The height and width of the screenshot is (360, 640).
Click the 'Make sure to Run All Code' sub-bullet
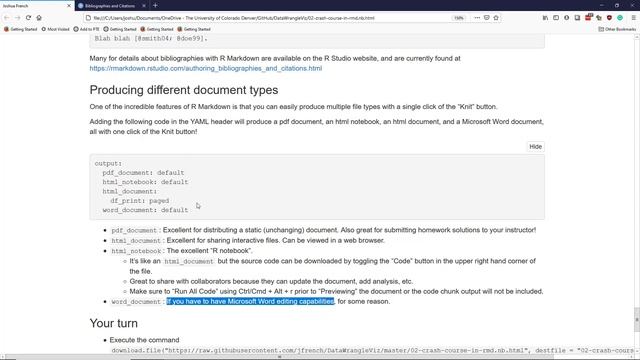pyautogui.click(x=336, y=291)
